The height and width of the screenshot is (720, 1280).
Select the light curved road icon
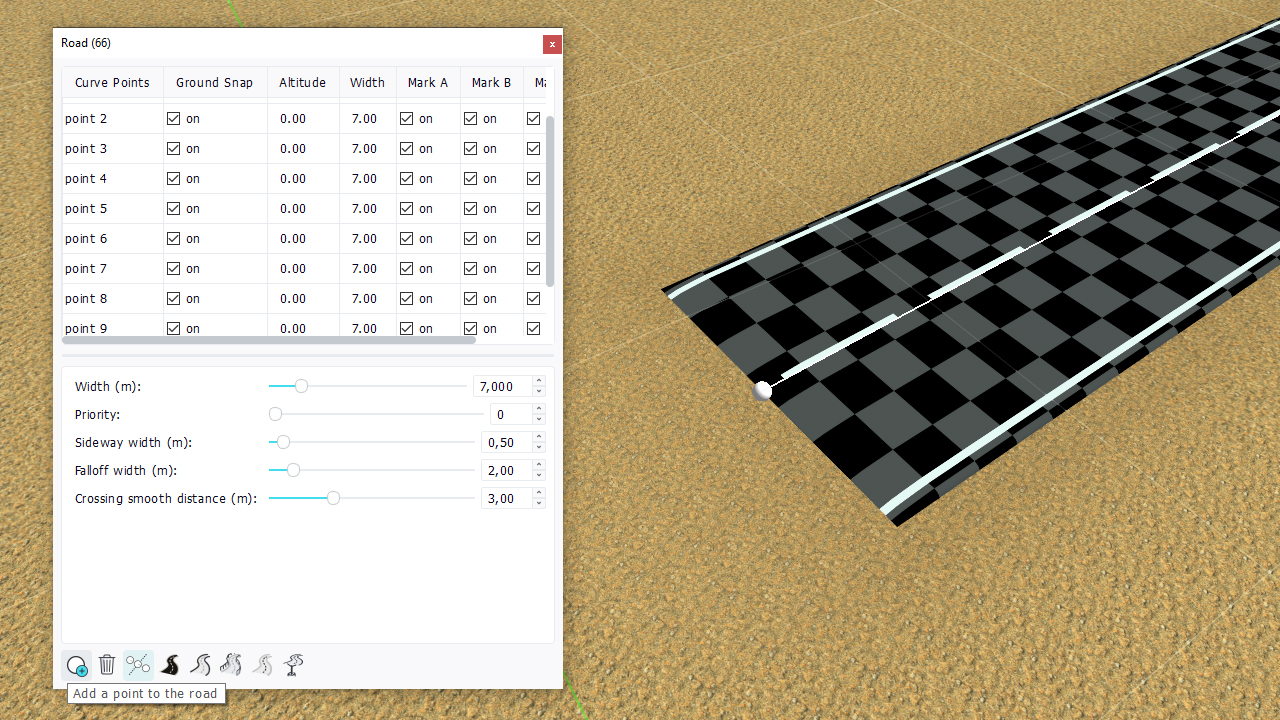(200, 665)
